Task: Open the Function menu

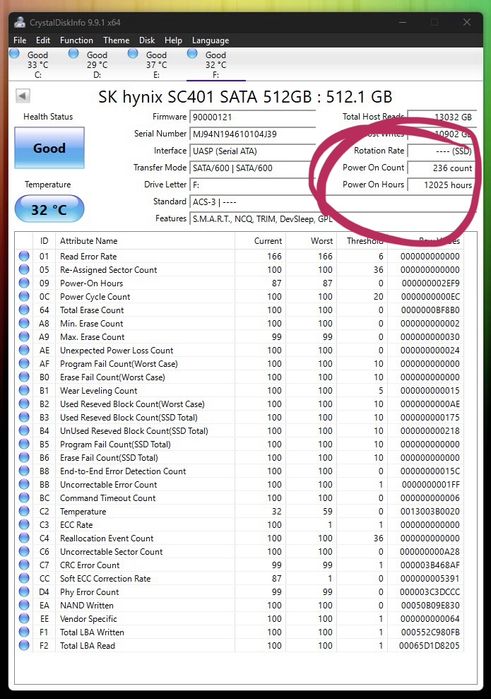Action: pyautogui.click(x=76, y=40)
